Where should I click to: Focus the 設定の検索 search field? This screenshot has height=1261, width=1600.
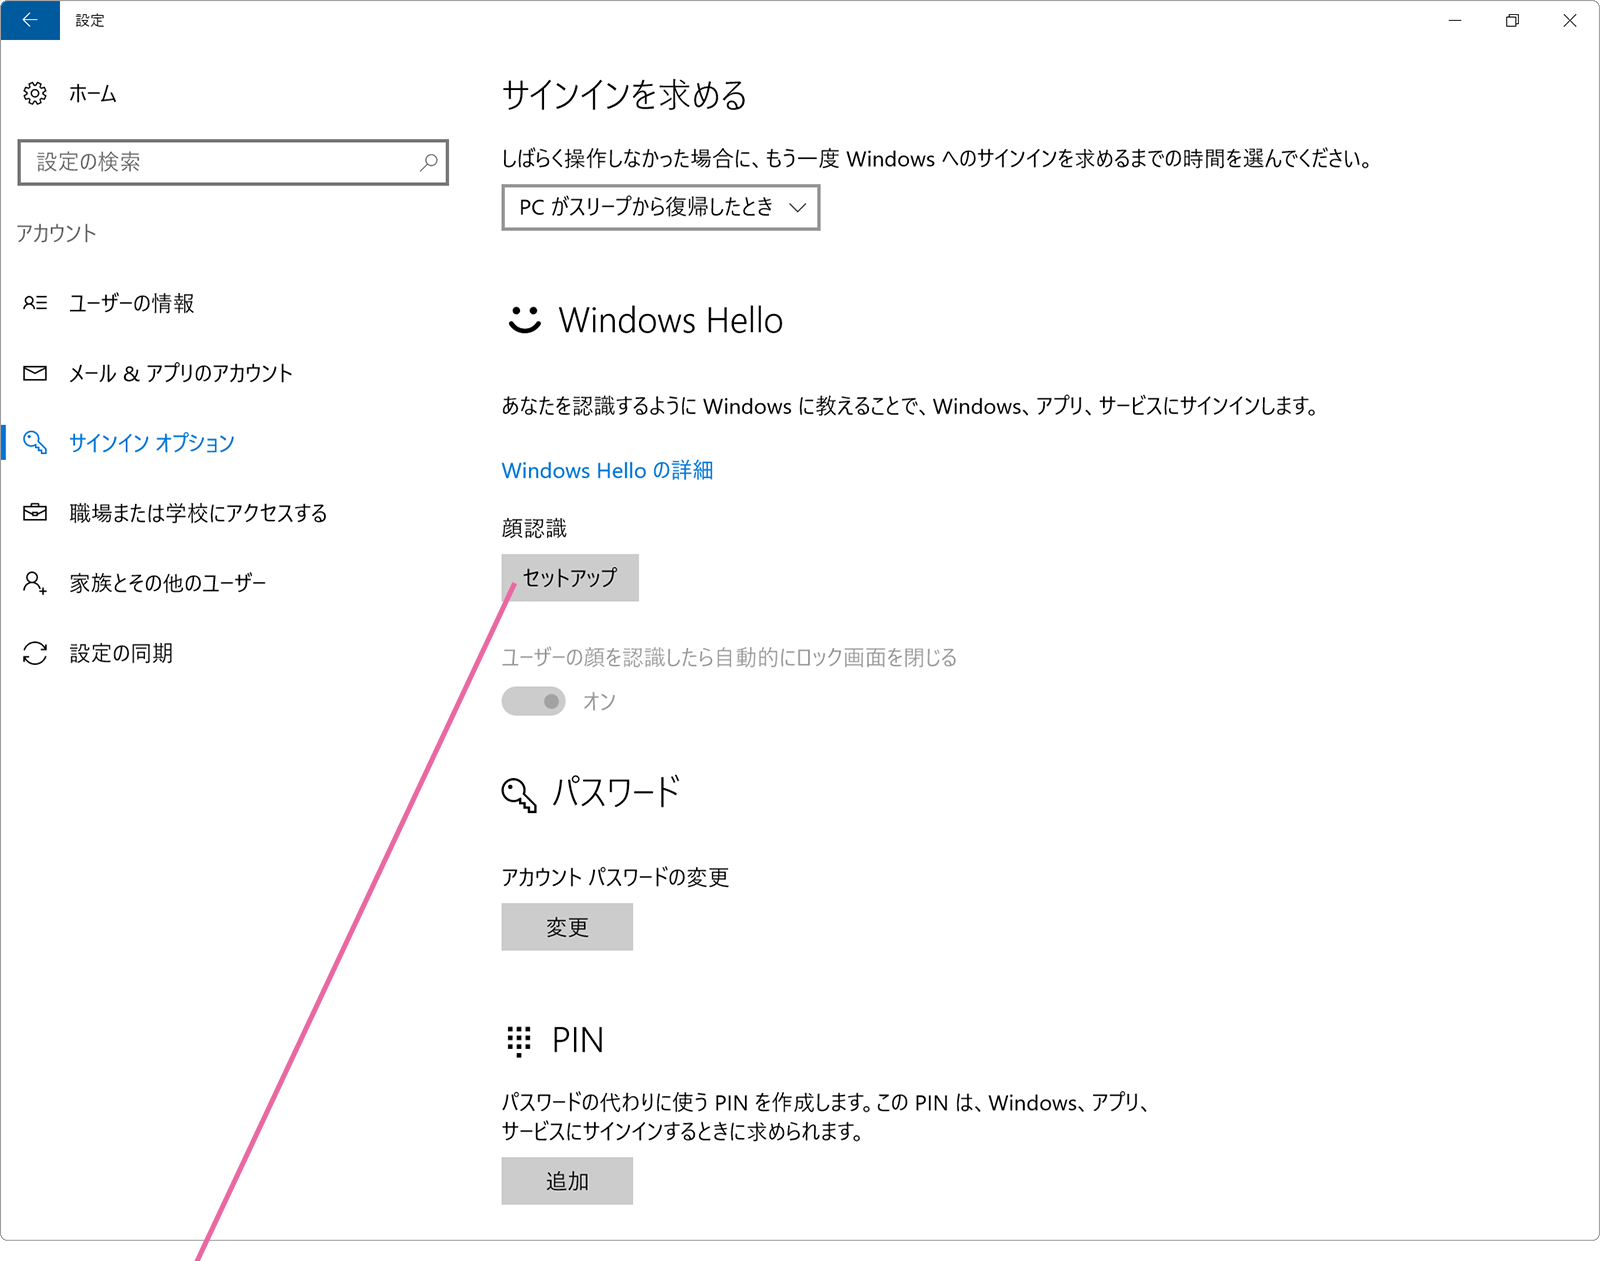(233, 162)
